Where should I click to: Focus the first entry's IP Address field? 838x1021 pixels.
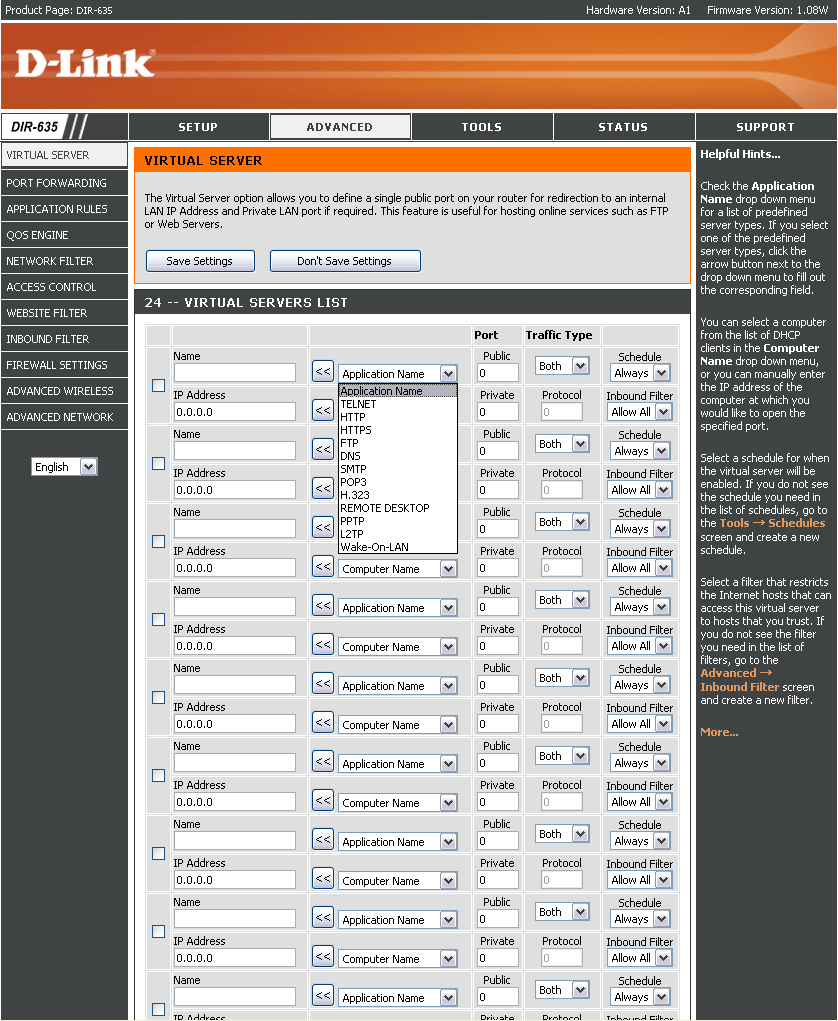(x=234, y=412)
